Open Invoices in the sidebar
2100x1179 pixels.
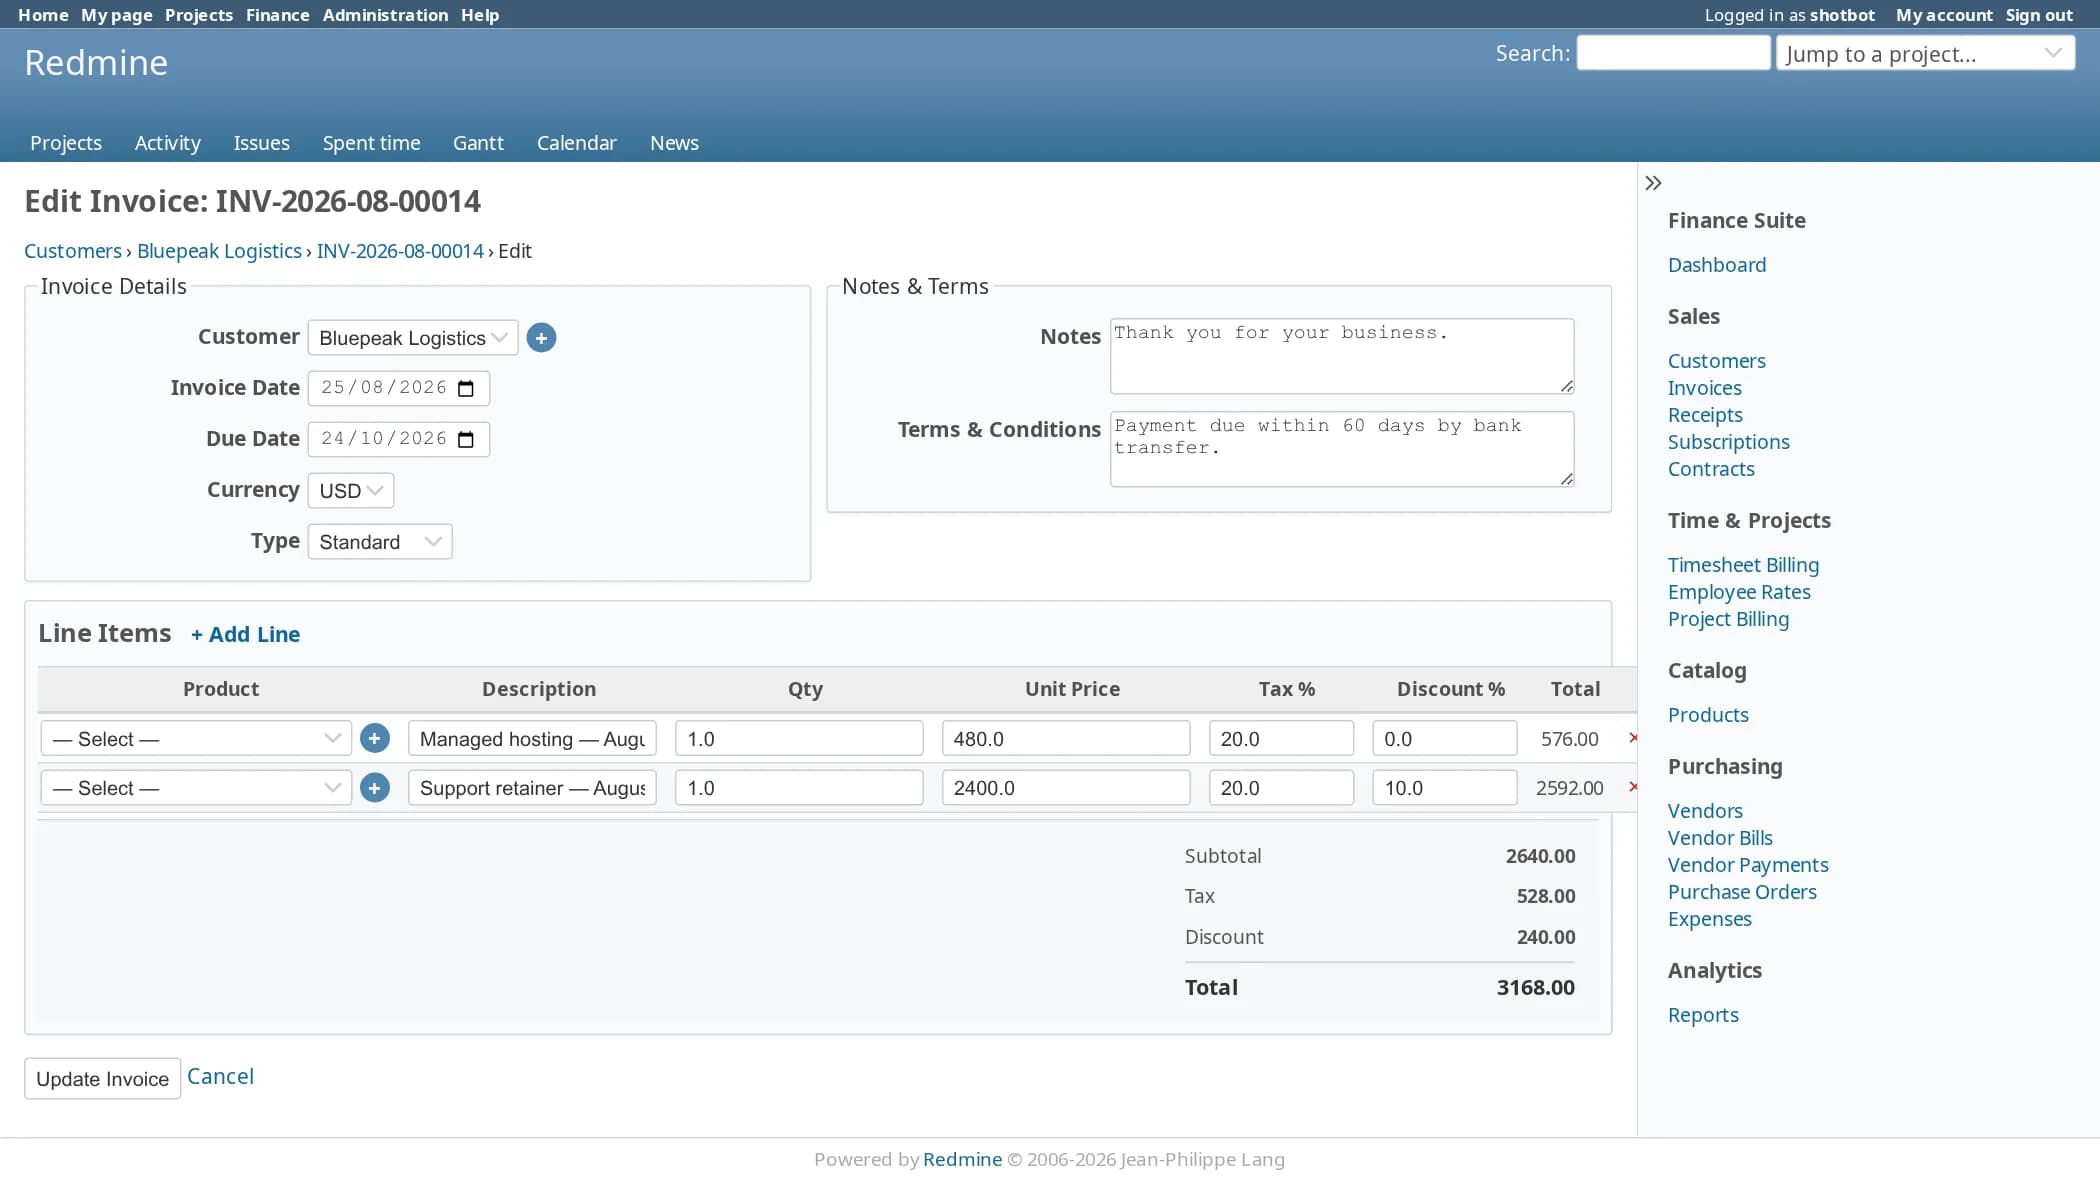[1705, 388]
